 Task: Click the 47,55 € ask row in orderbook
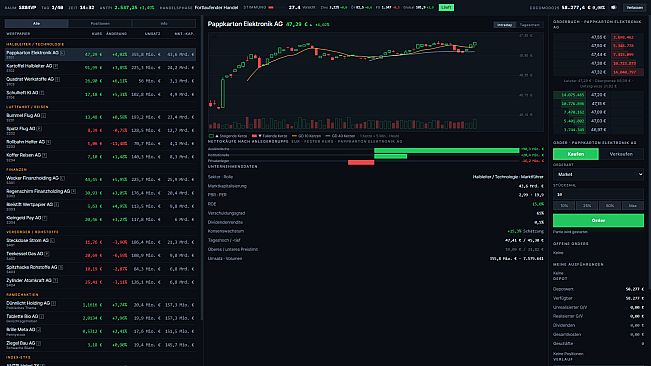[x=598, y=37]
